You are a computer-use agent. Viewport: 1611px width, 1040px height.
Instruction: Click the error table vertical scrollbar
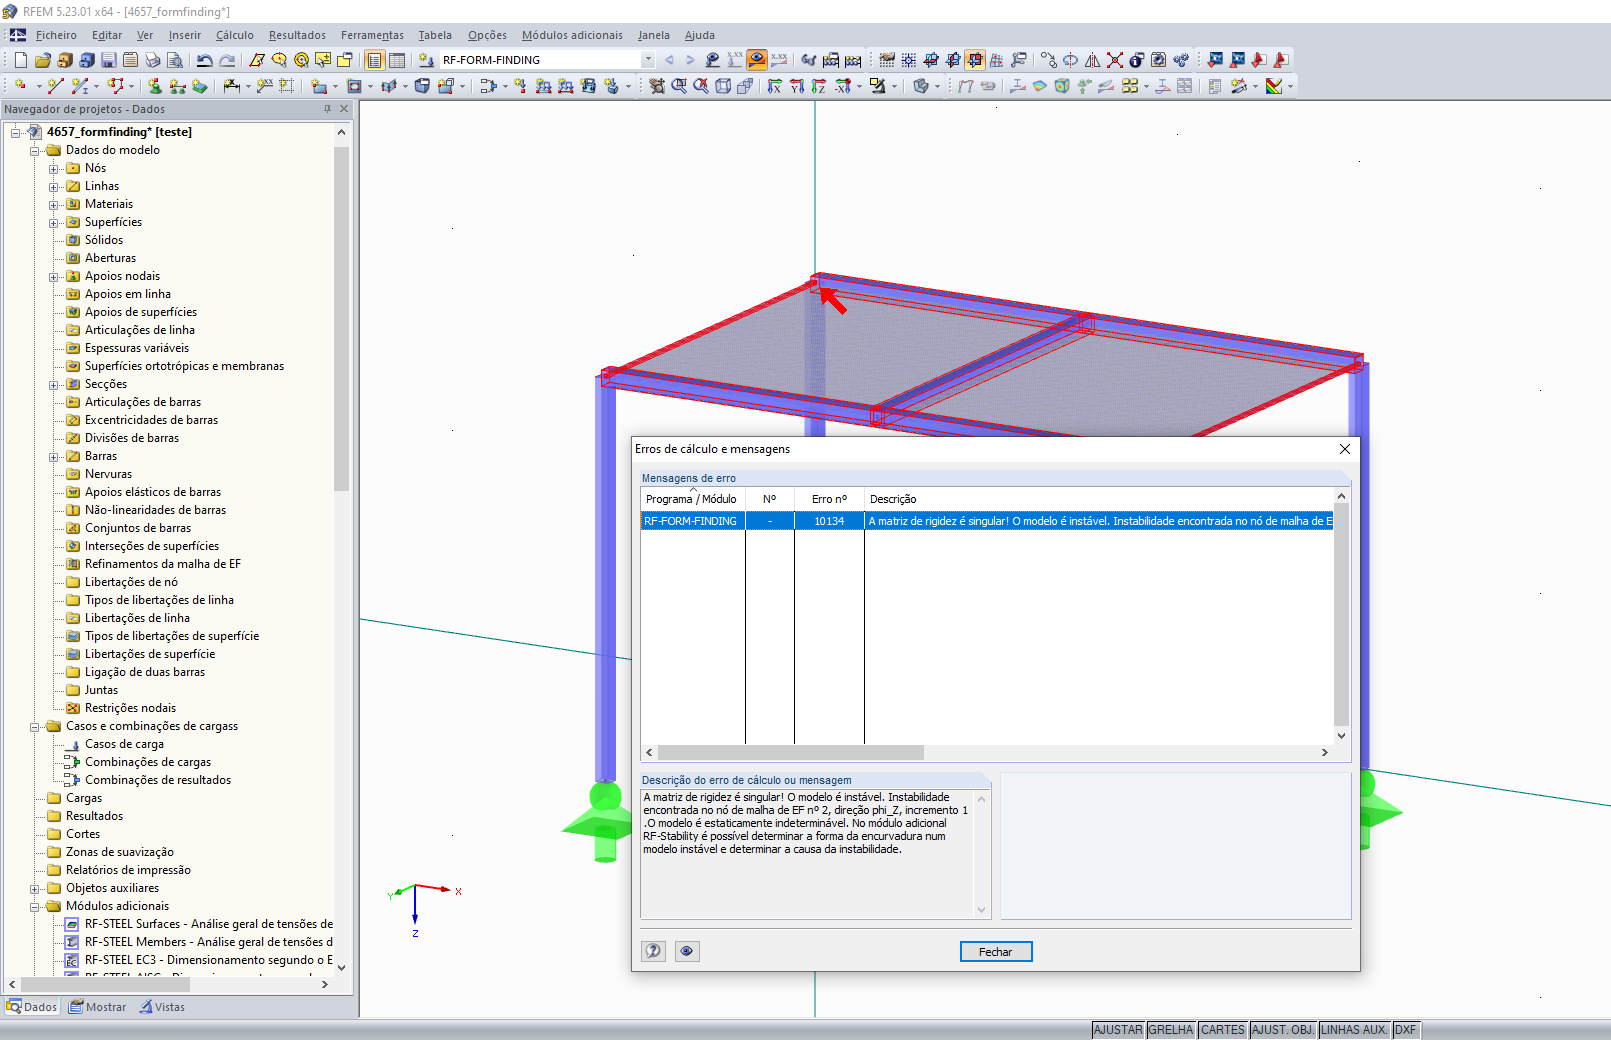pyautogui.click(x=1341, y=616)
